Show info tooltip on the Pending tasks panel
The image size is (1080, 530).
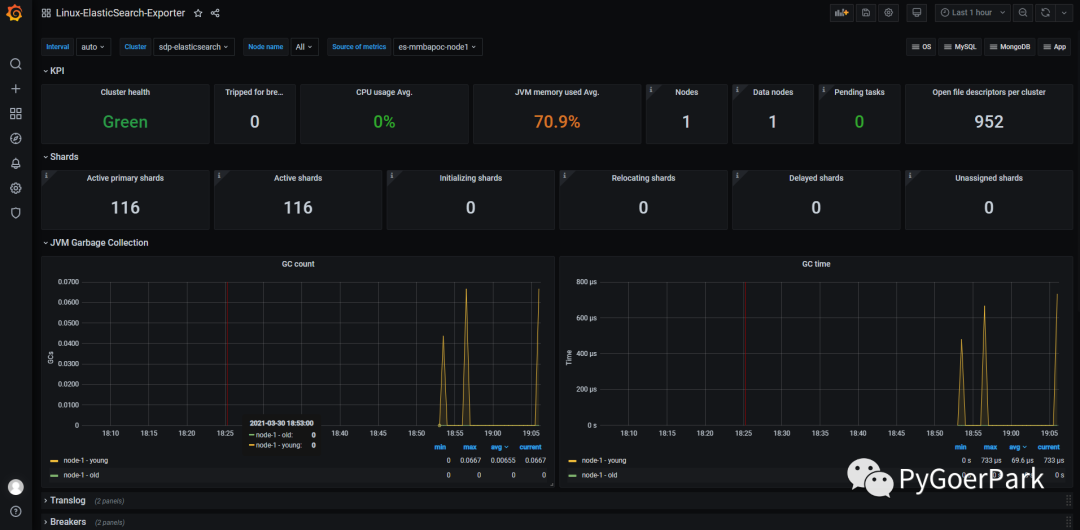pos(824,89)
